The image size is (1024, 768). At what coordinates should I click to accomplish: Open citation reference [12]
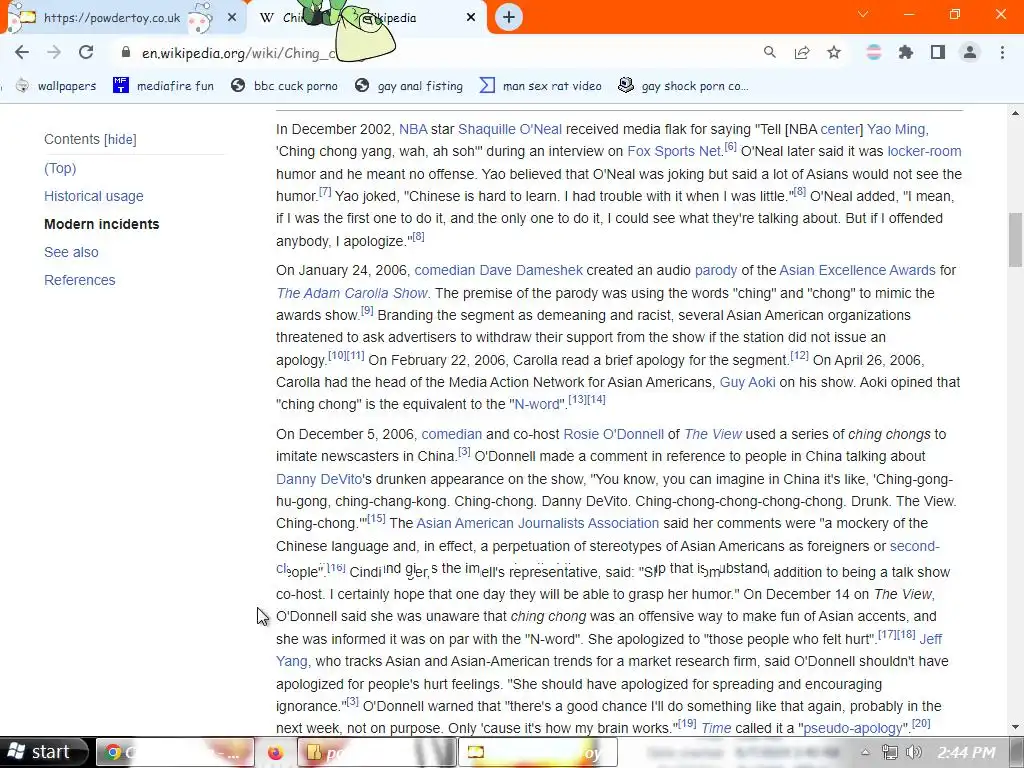click(799, 355)
